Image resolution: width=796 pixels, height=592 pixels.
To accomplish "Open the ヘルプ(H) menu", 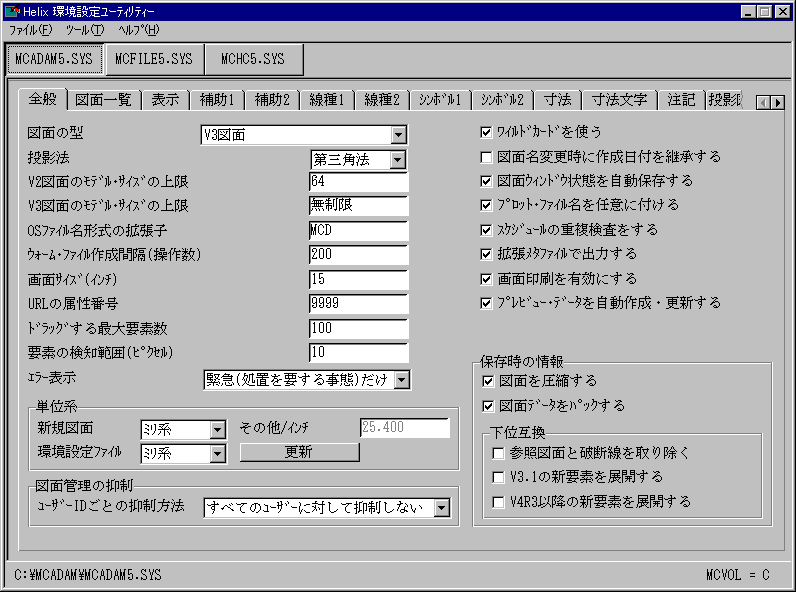I will pos(138,30).
